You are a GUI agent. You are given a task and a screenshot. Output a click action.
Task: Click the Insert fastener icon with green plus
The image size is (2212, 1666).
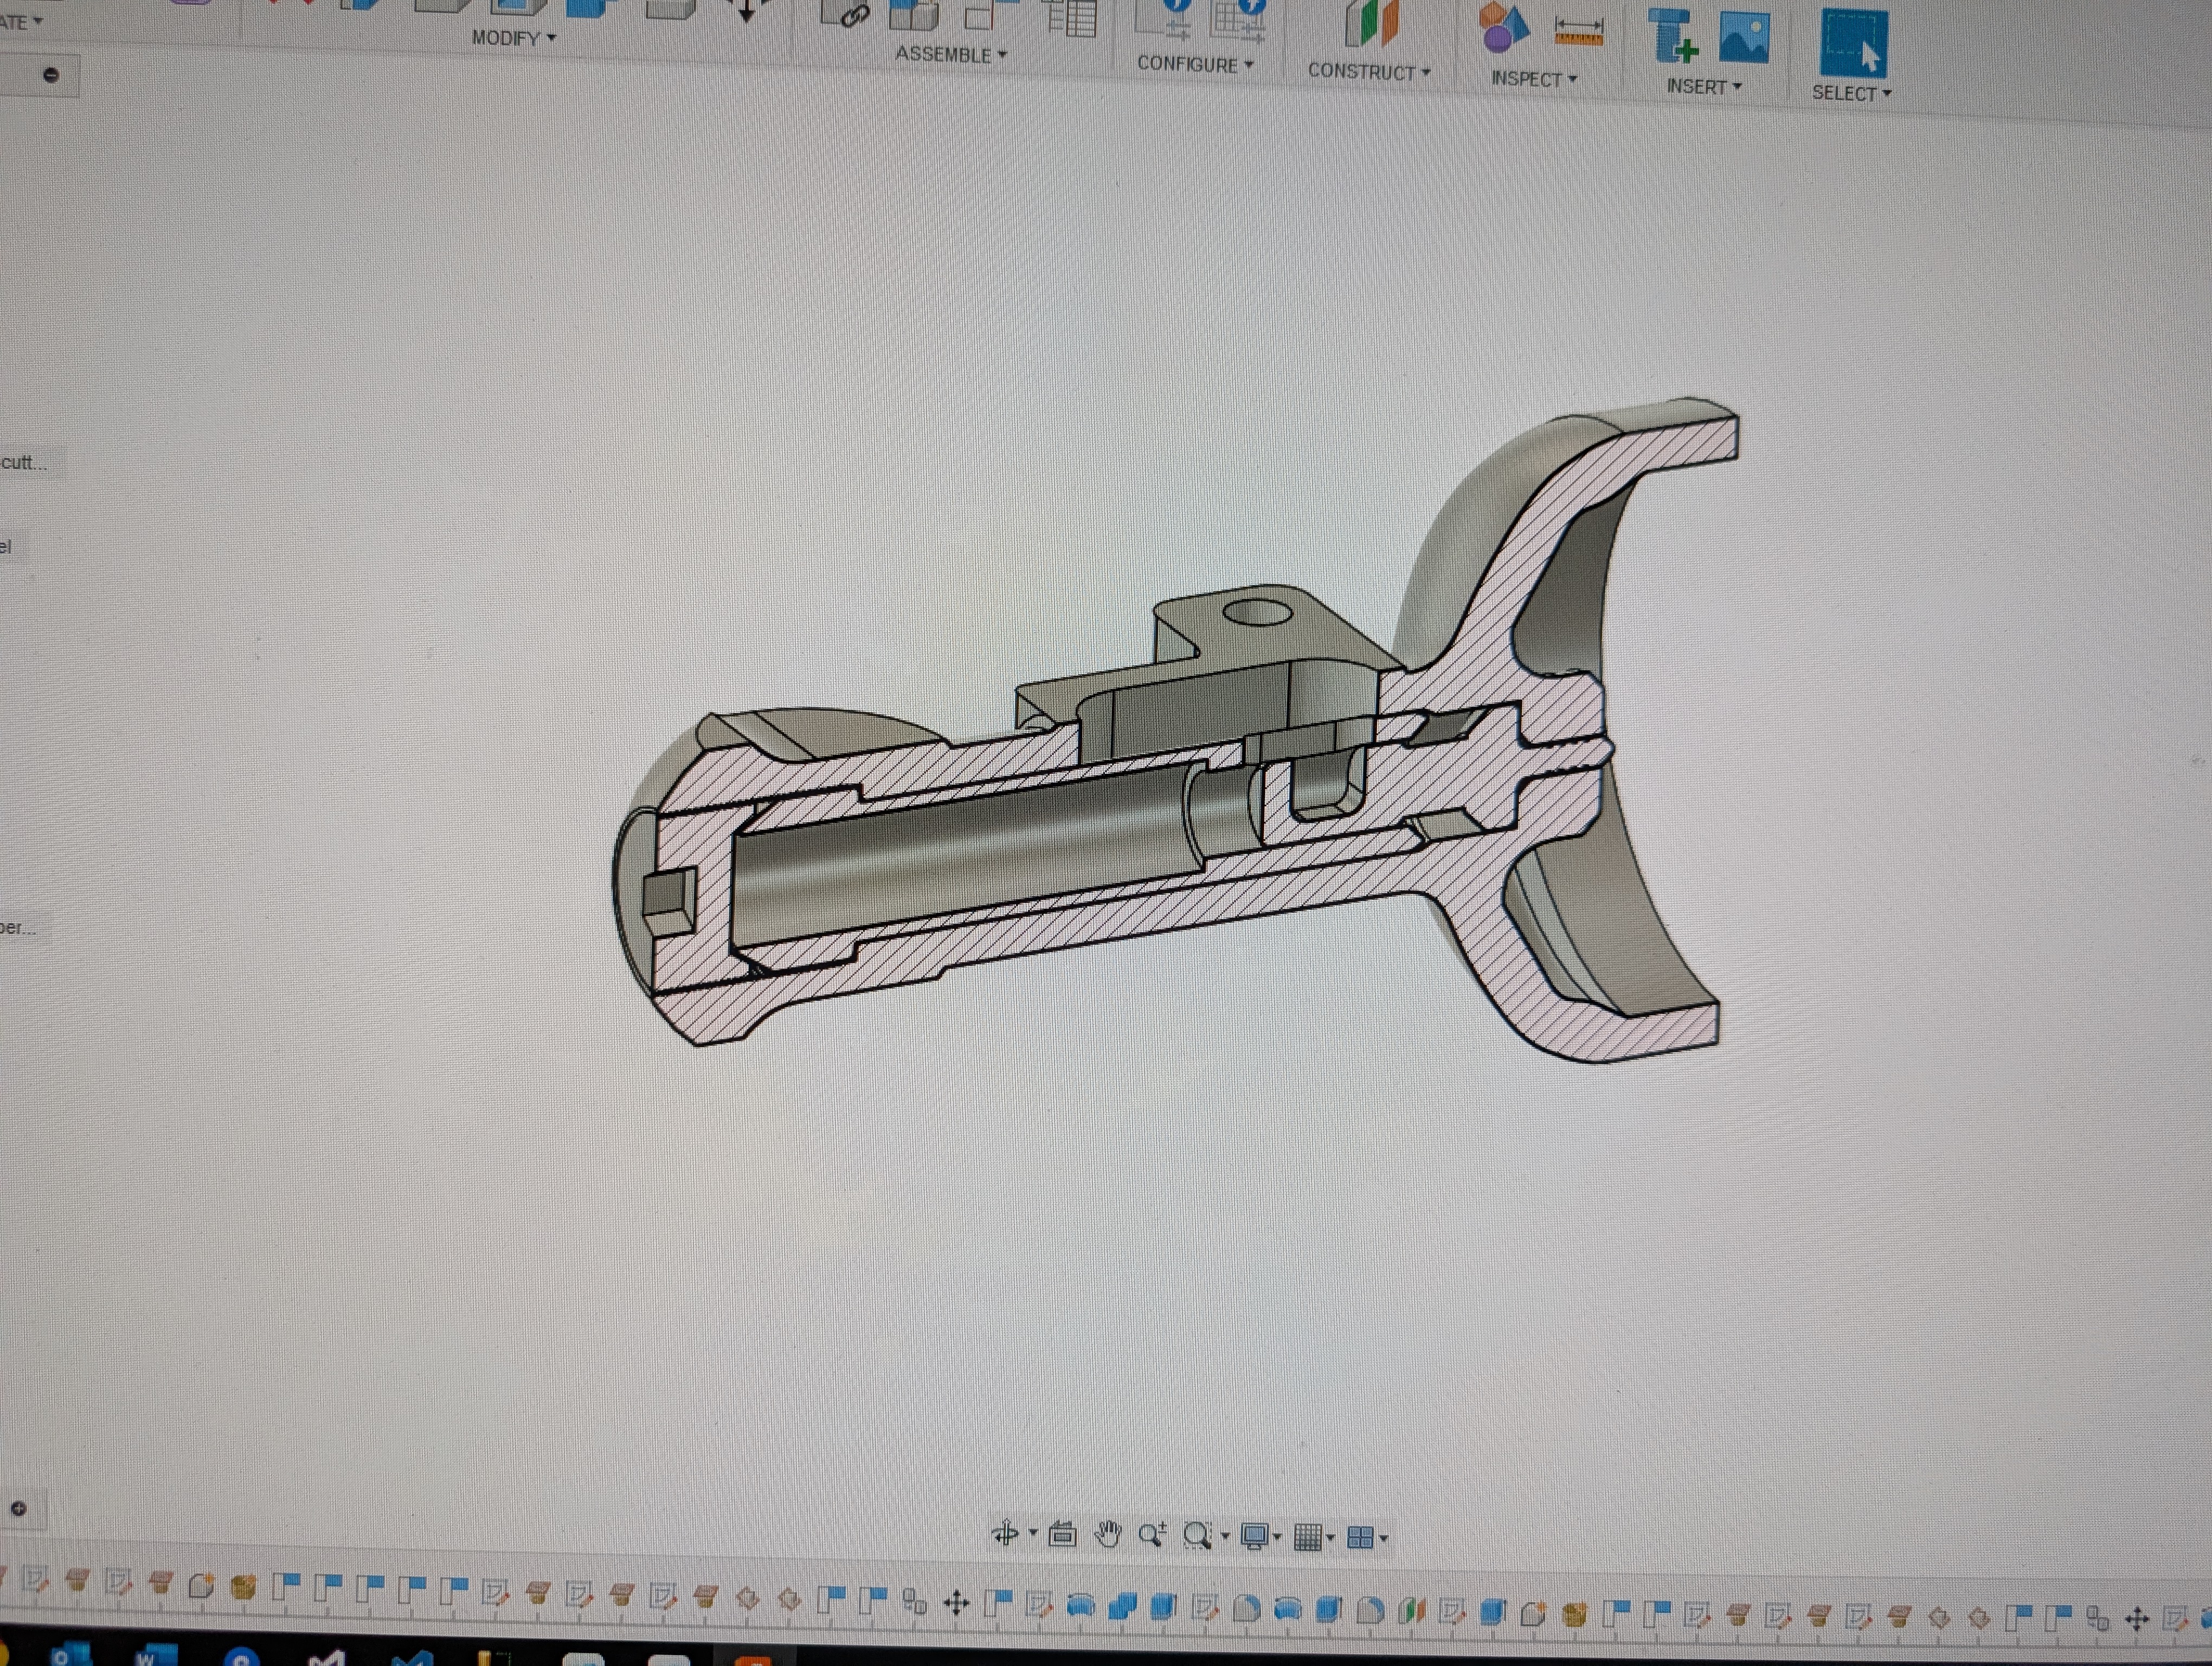pos(1673,35)
